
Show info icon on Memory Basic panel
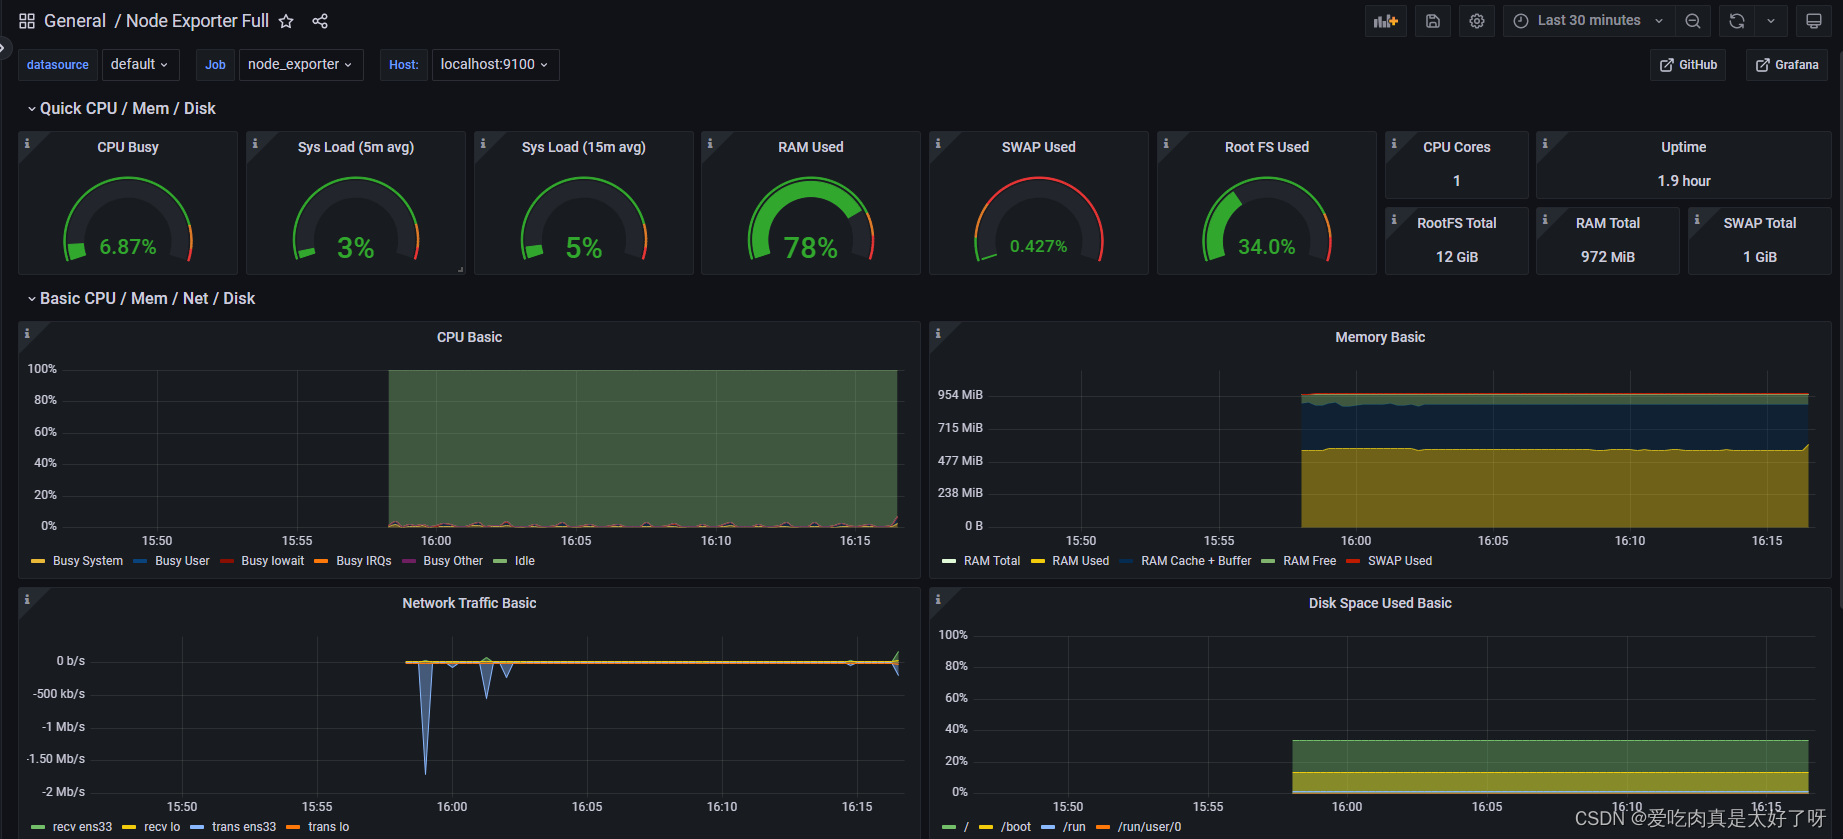(938, 333)
